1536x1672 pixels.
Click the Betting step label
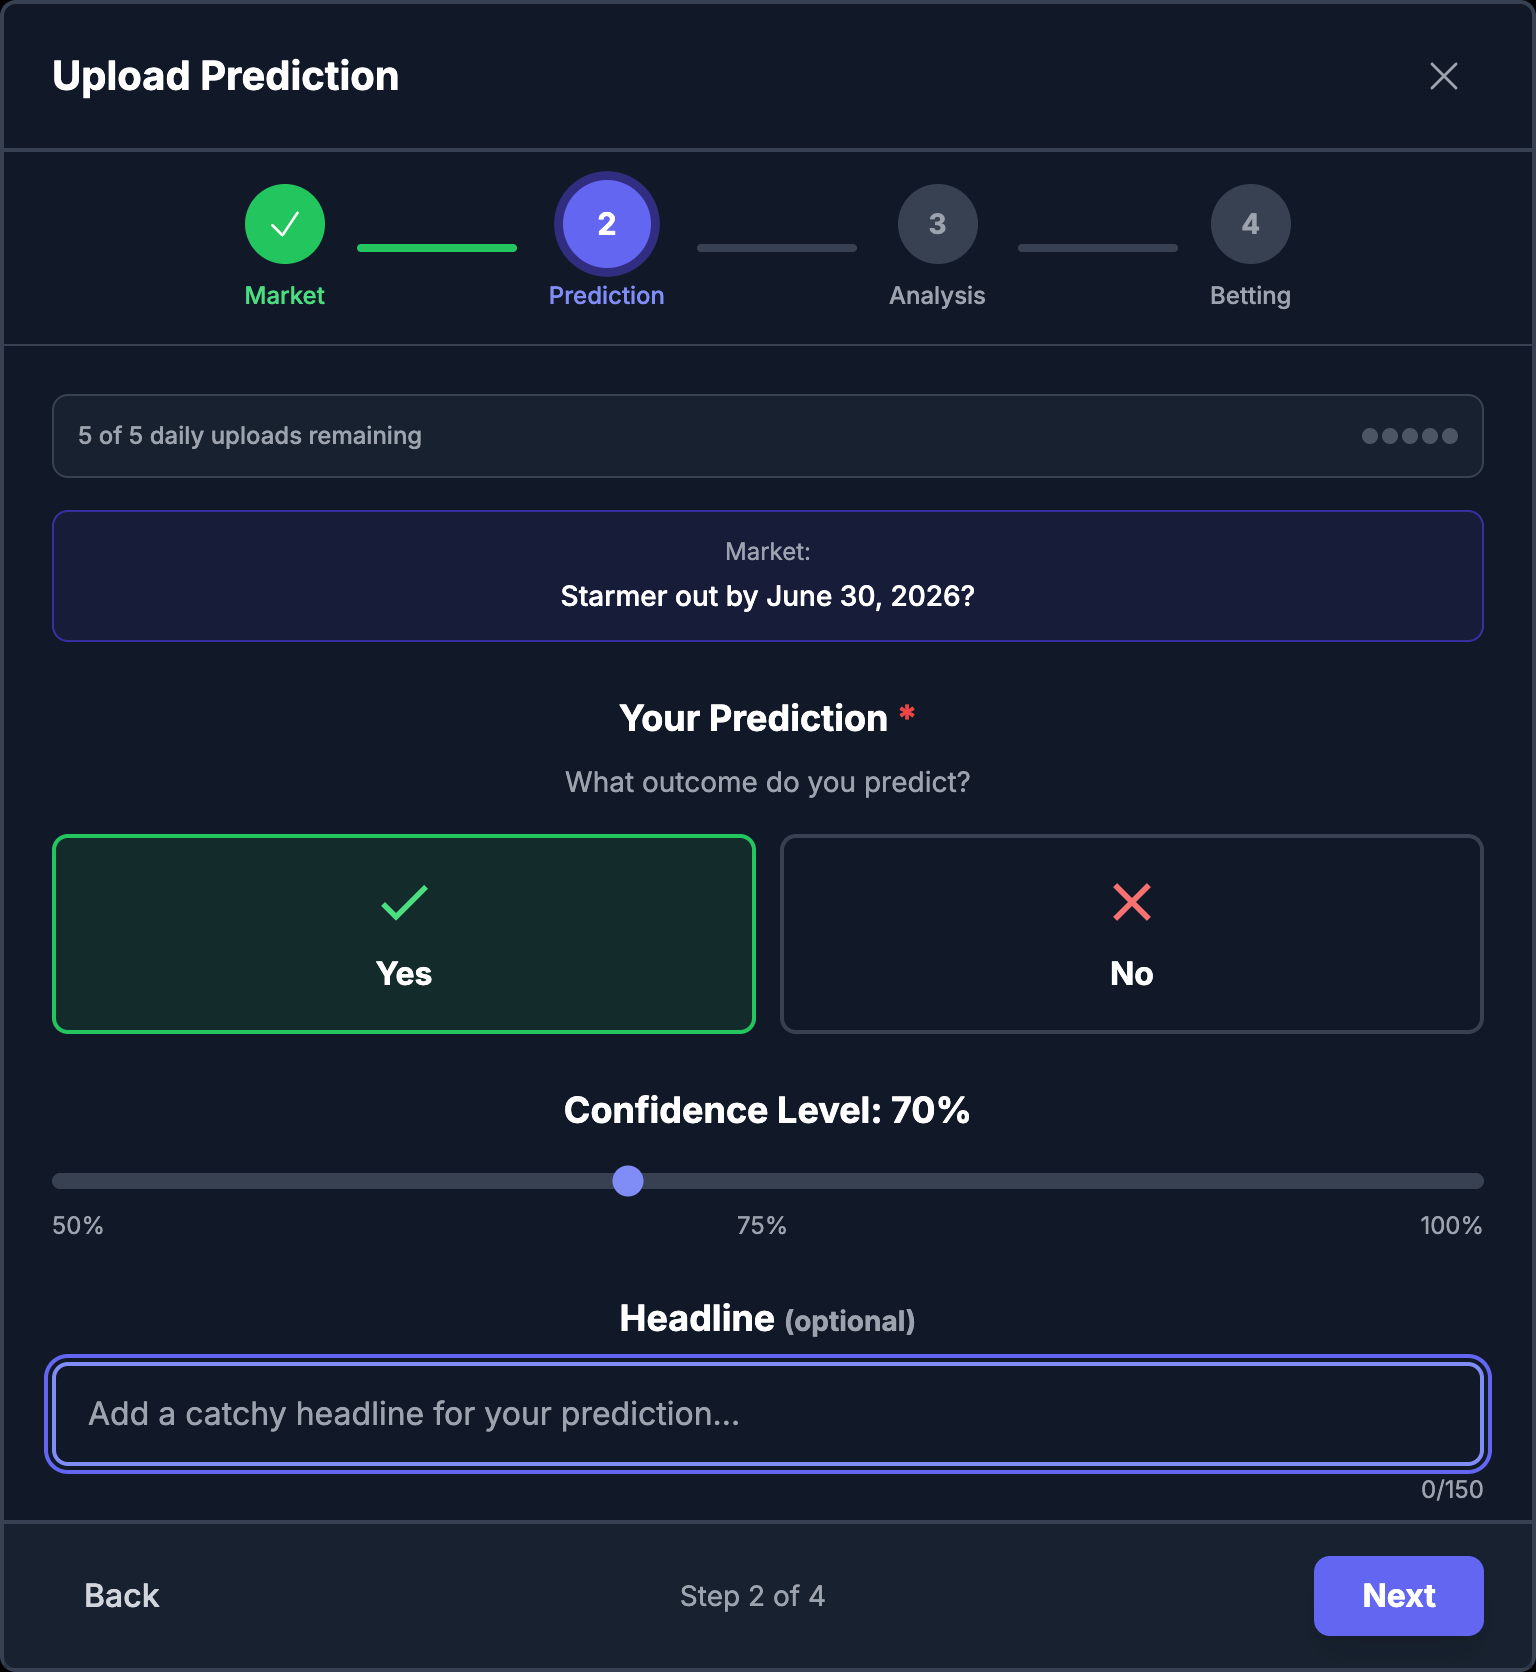[x=1250, y=295]
